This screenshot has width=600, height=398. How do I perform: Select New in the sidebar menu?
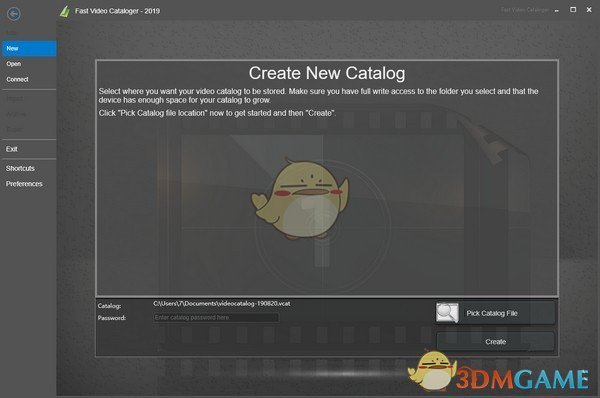(28, 49)
